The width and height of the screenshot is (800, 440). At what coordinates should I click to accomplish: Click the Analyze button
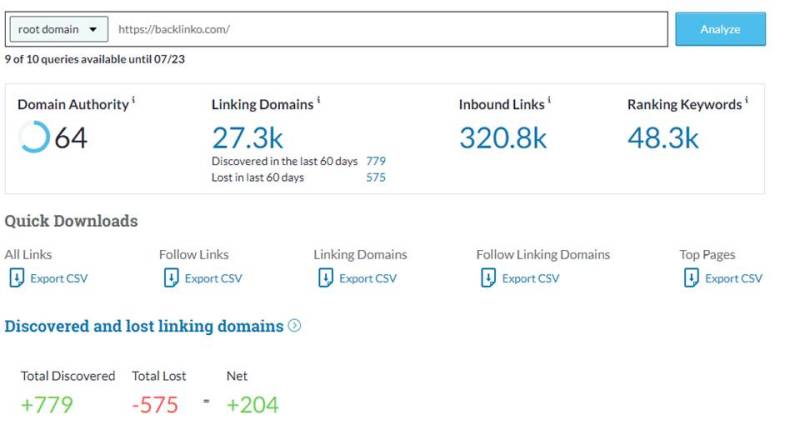pyautogui.click(x=720, y=29)
